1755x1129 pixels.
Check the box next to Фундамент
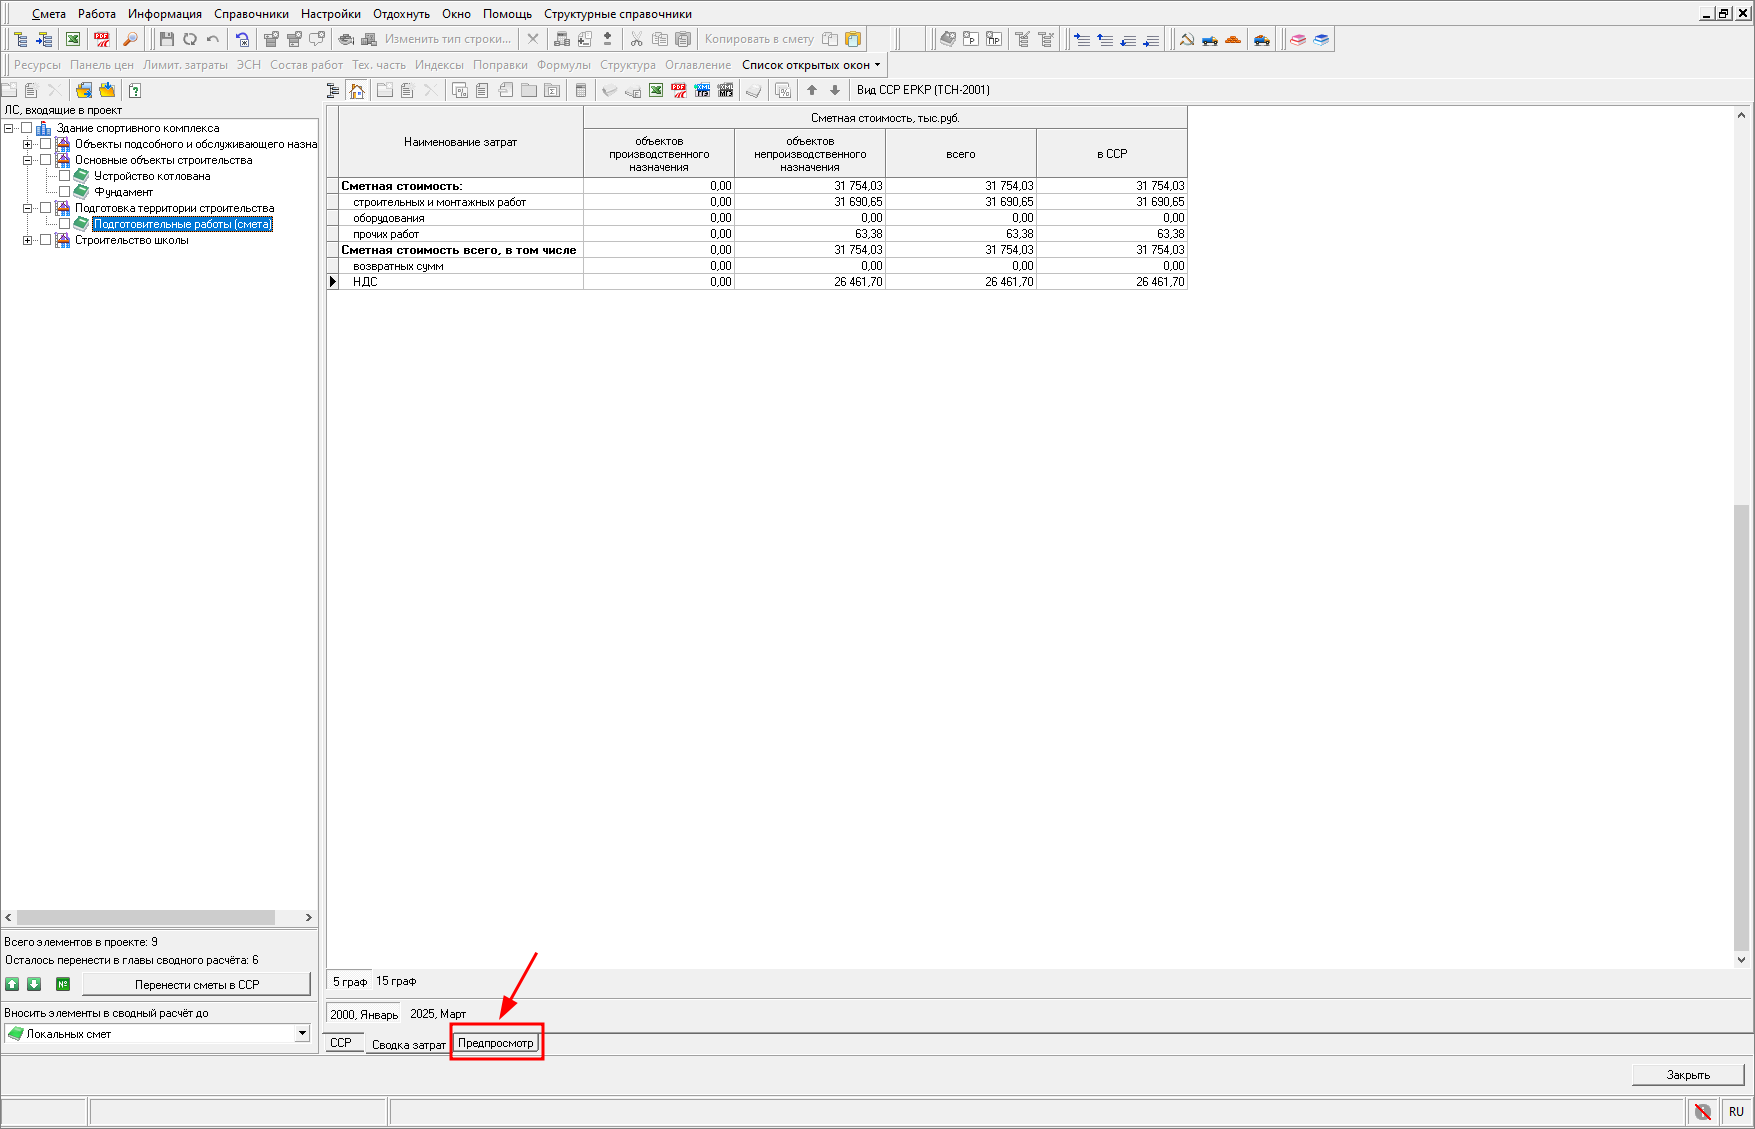pos(65,192)
